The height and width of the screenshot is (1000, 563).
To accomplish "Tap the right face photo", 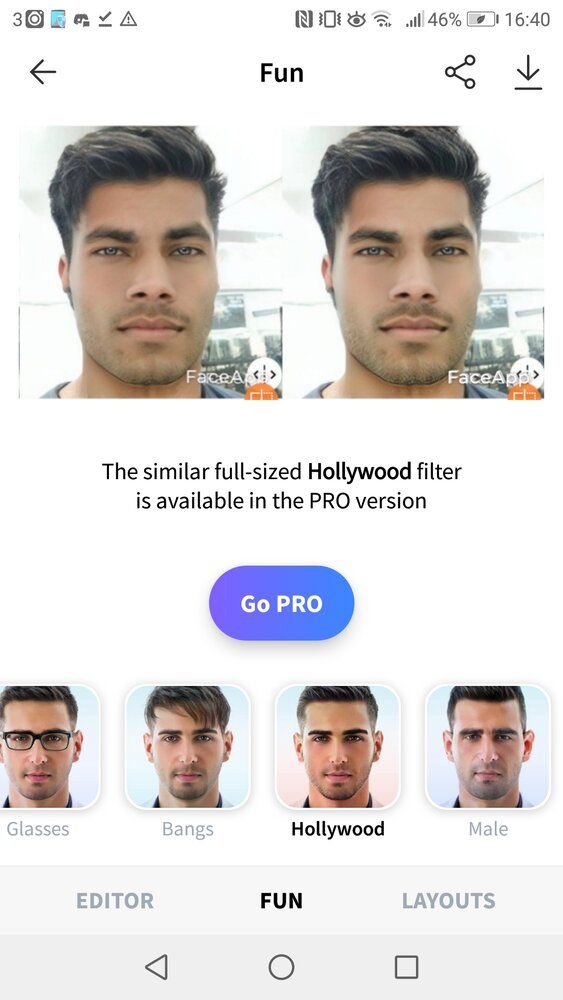I will pos(413,262).
